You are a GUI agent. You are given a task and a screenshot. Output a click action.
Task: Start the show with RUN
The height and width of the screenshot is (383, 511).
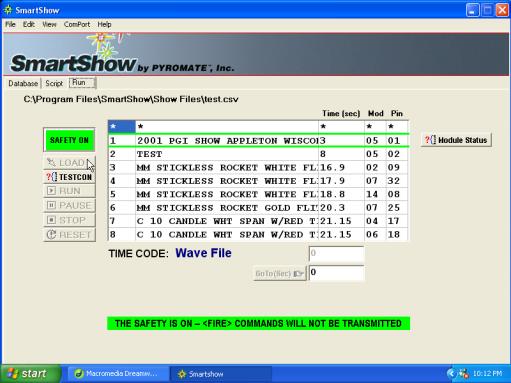pos(69,191)
